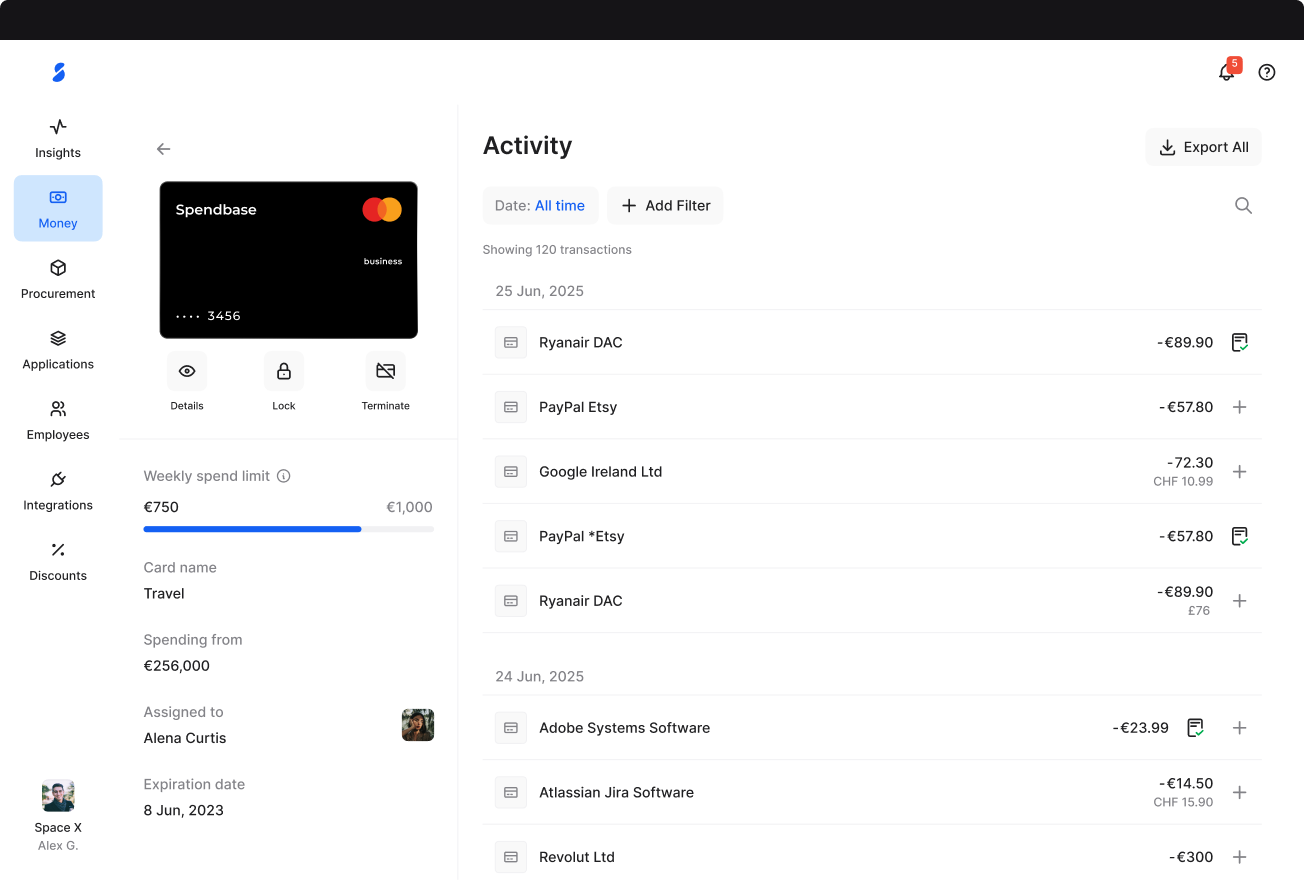
Task: Select the Revolut Ltd transaction name
Action: coord(577,857)
